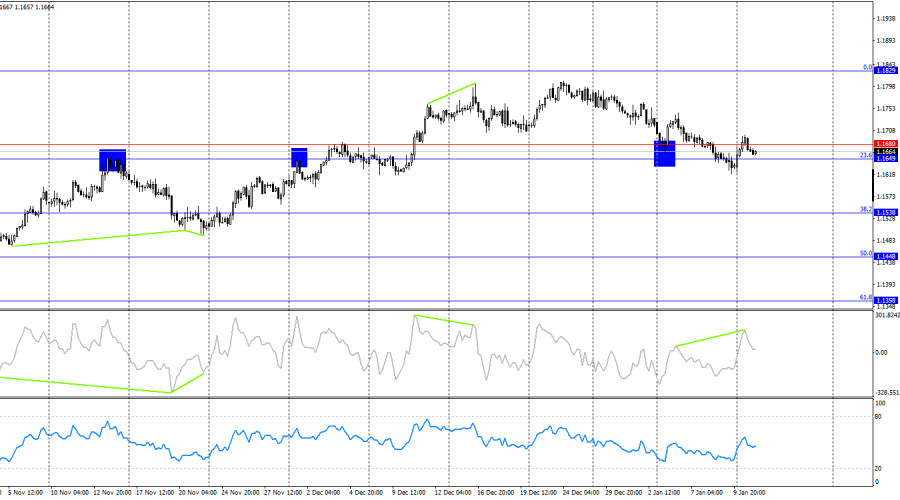Click the 27 Nov 12:00 time label
The image size is (900, 500).
(284, 493)
